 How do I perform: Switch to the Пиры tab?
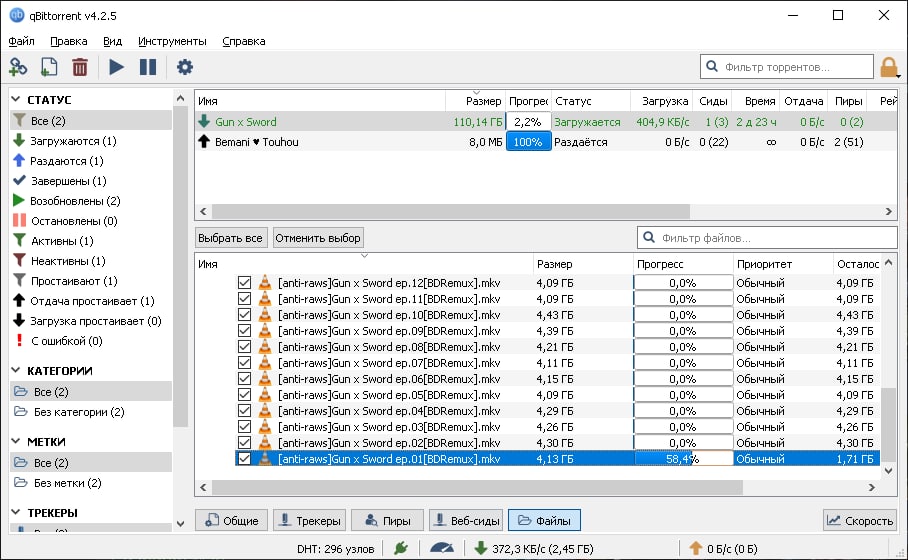[x=387, y=521]
